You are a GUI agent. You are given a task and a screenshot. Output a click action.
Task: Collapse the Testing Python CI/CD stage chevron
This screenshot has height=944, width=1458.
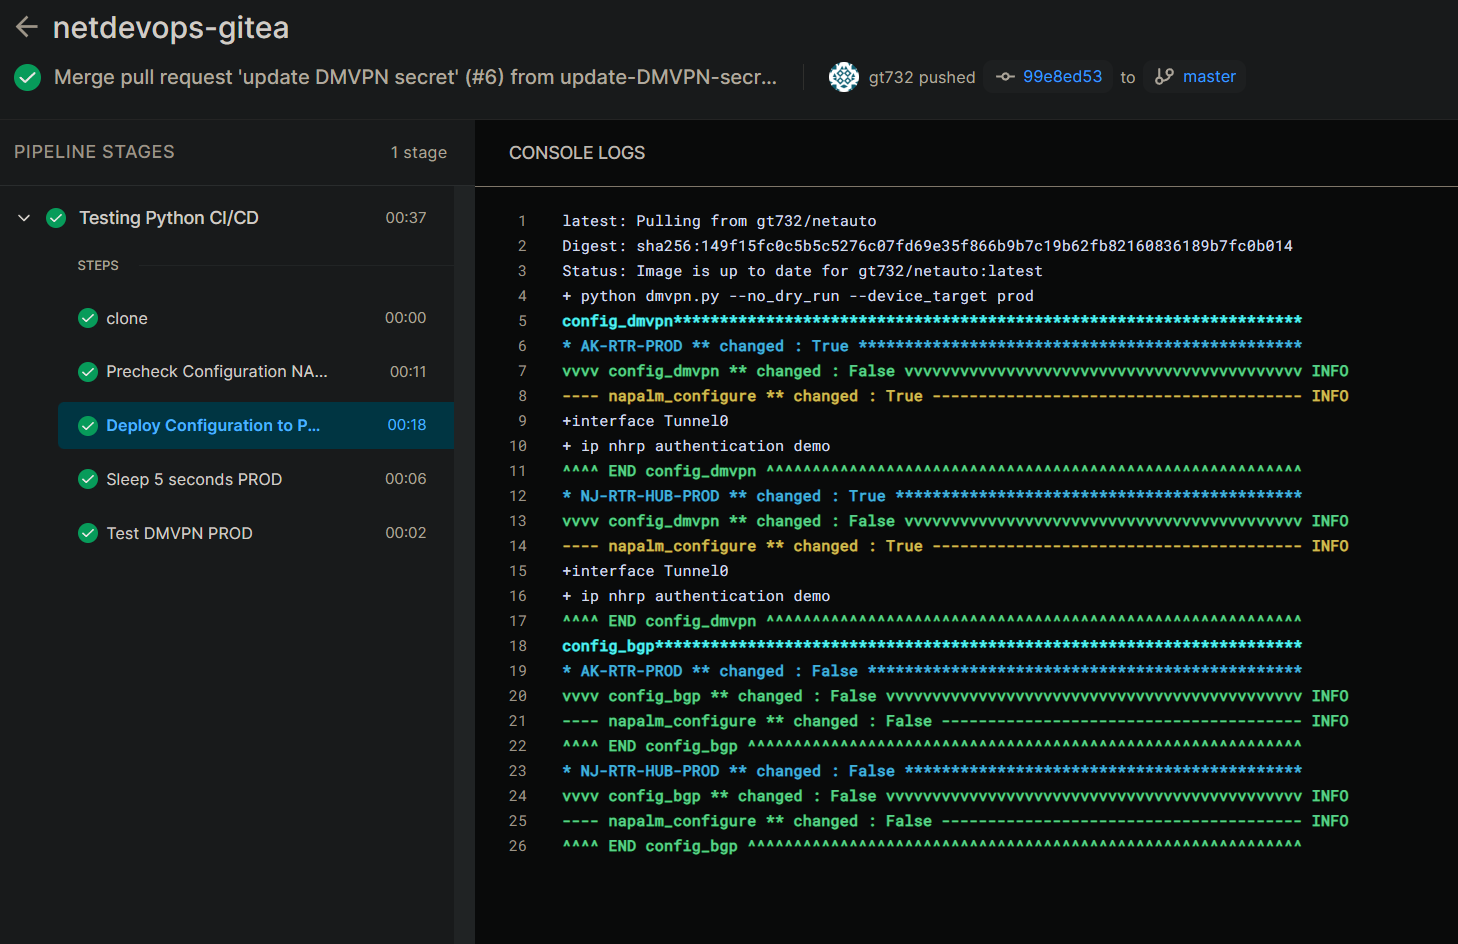click(x=24, y=218)
